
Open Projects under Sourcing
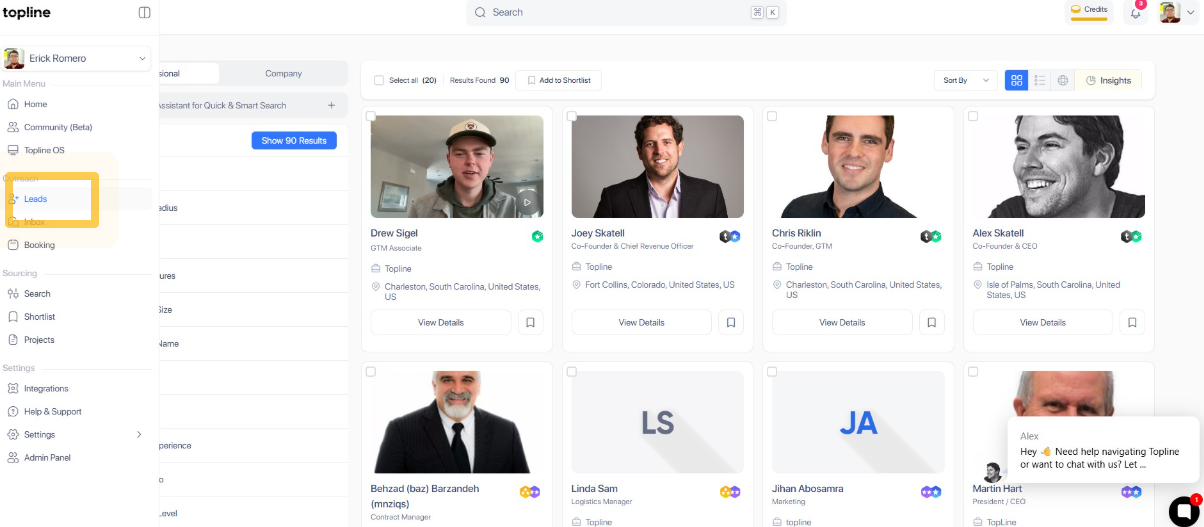point(39,340)
